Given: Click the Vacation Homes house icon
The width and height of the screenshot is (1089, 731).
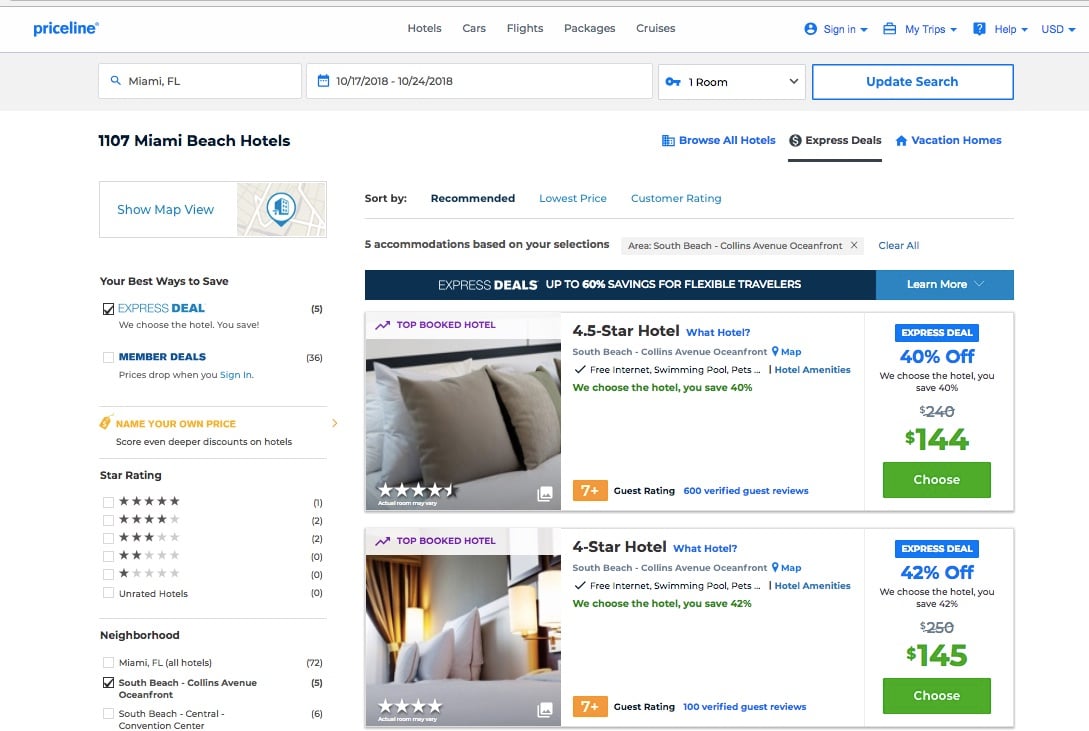Looking at the screenshot, I should tap(901, 141).
